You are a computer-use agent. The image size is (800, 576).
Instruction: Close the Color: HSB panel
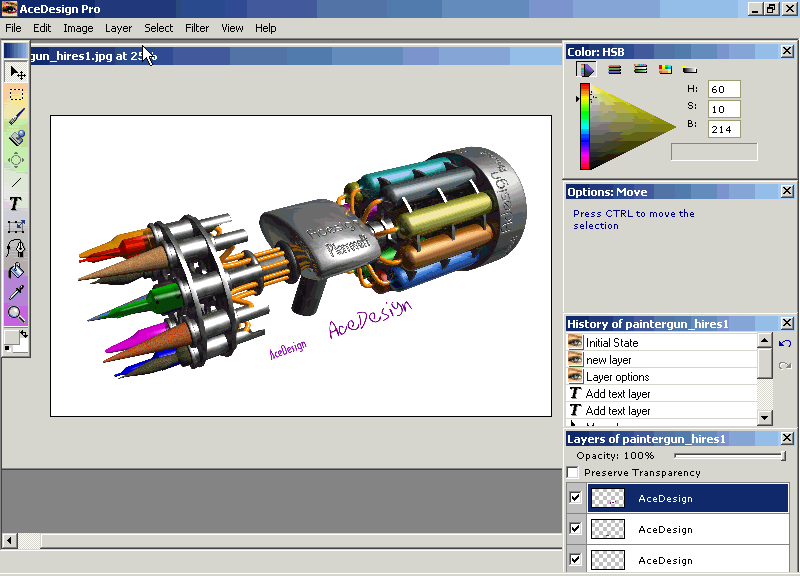[x=787, y=51]
